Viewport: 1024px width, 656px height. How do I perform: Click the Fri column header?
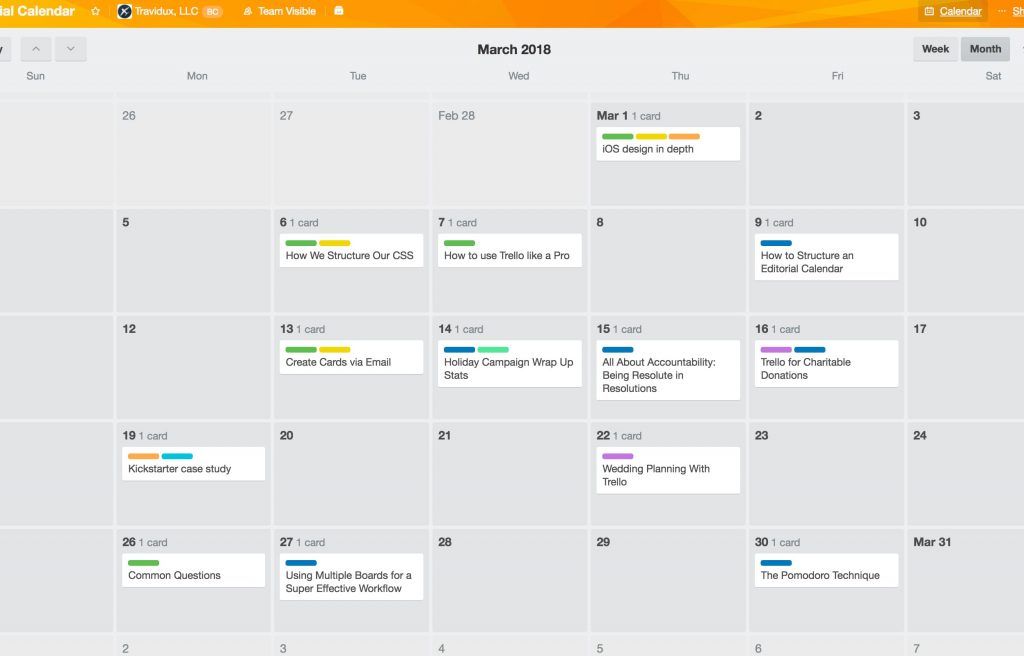[x=837, y=76]
